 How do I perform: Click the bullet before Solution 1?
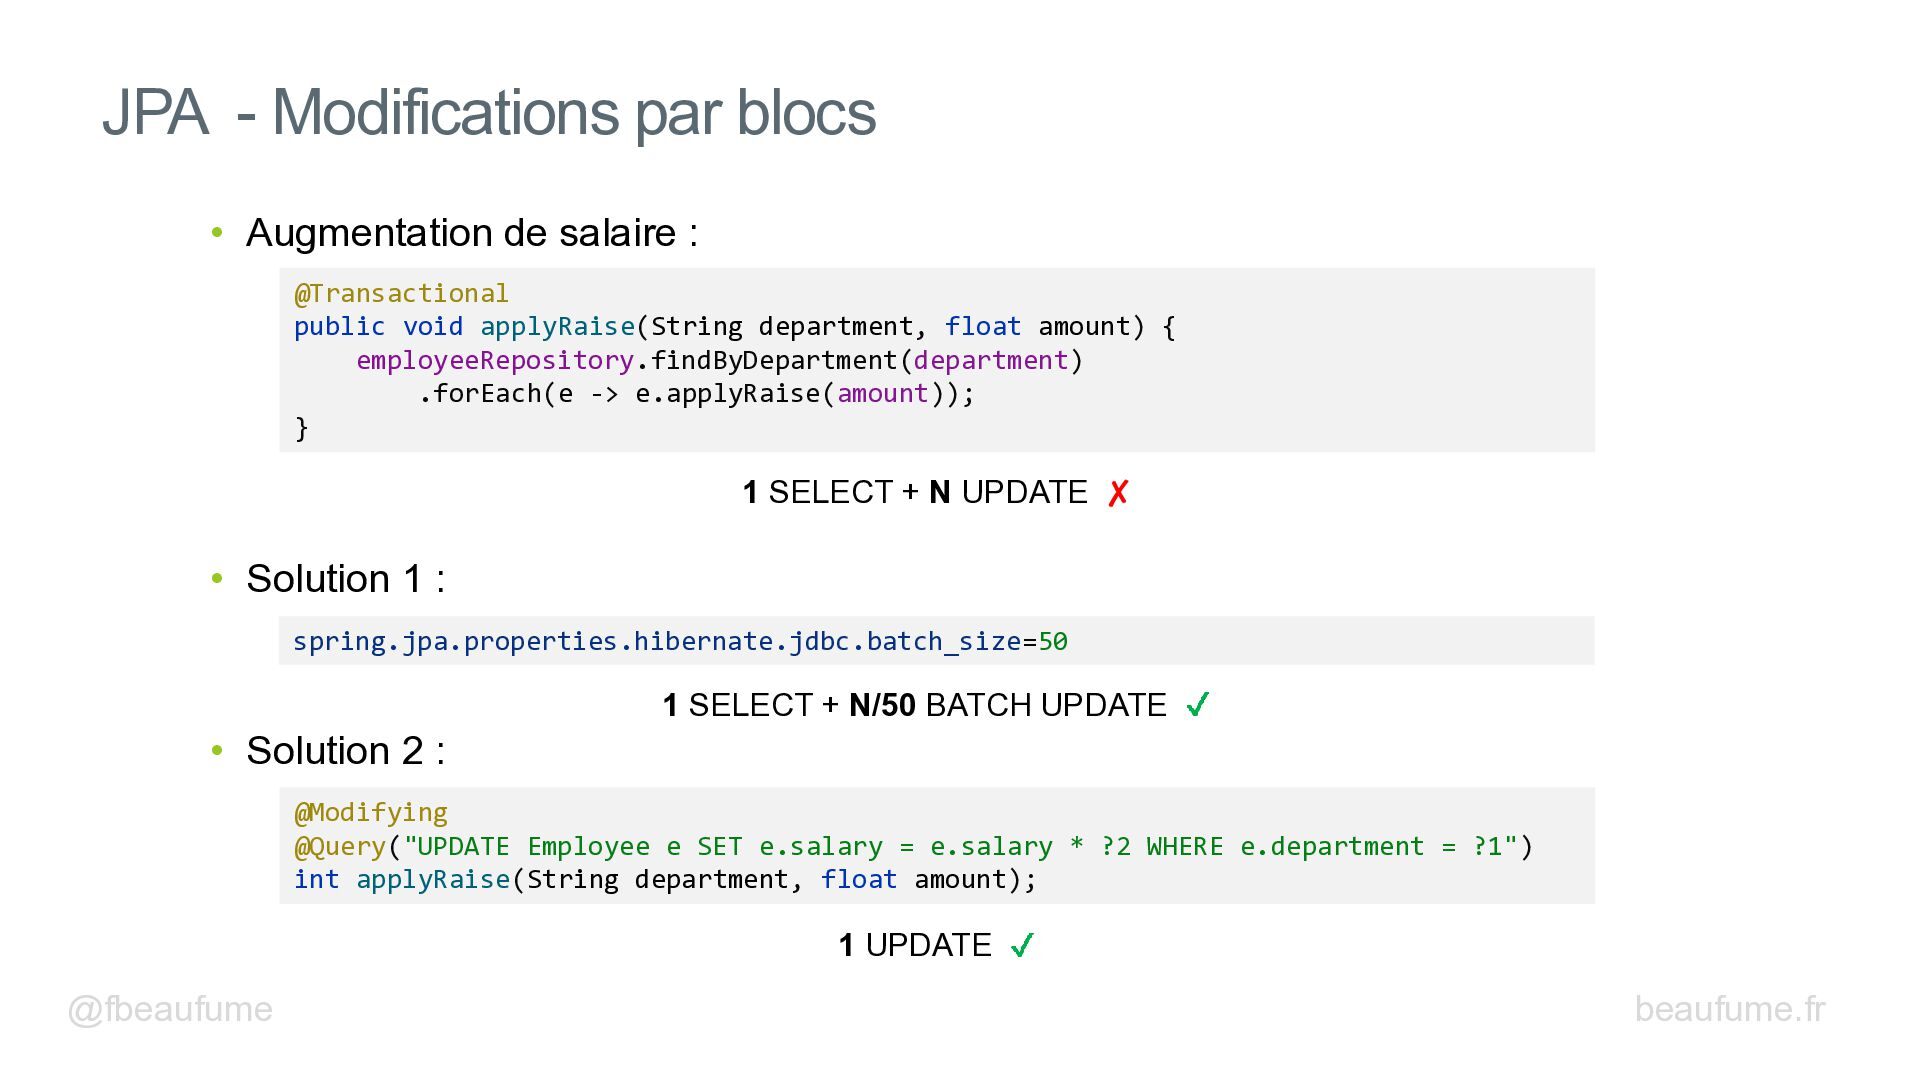[218, 579]
